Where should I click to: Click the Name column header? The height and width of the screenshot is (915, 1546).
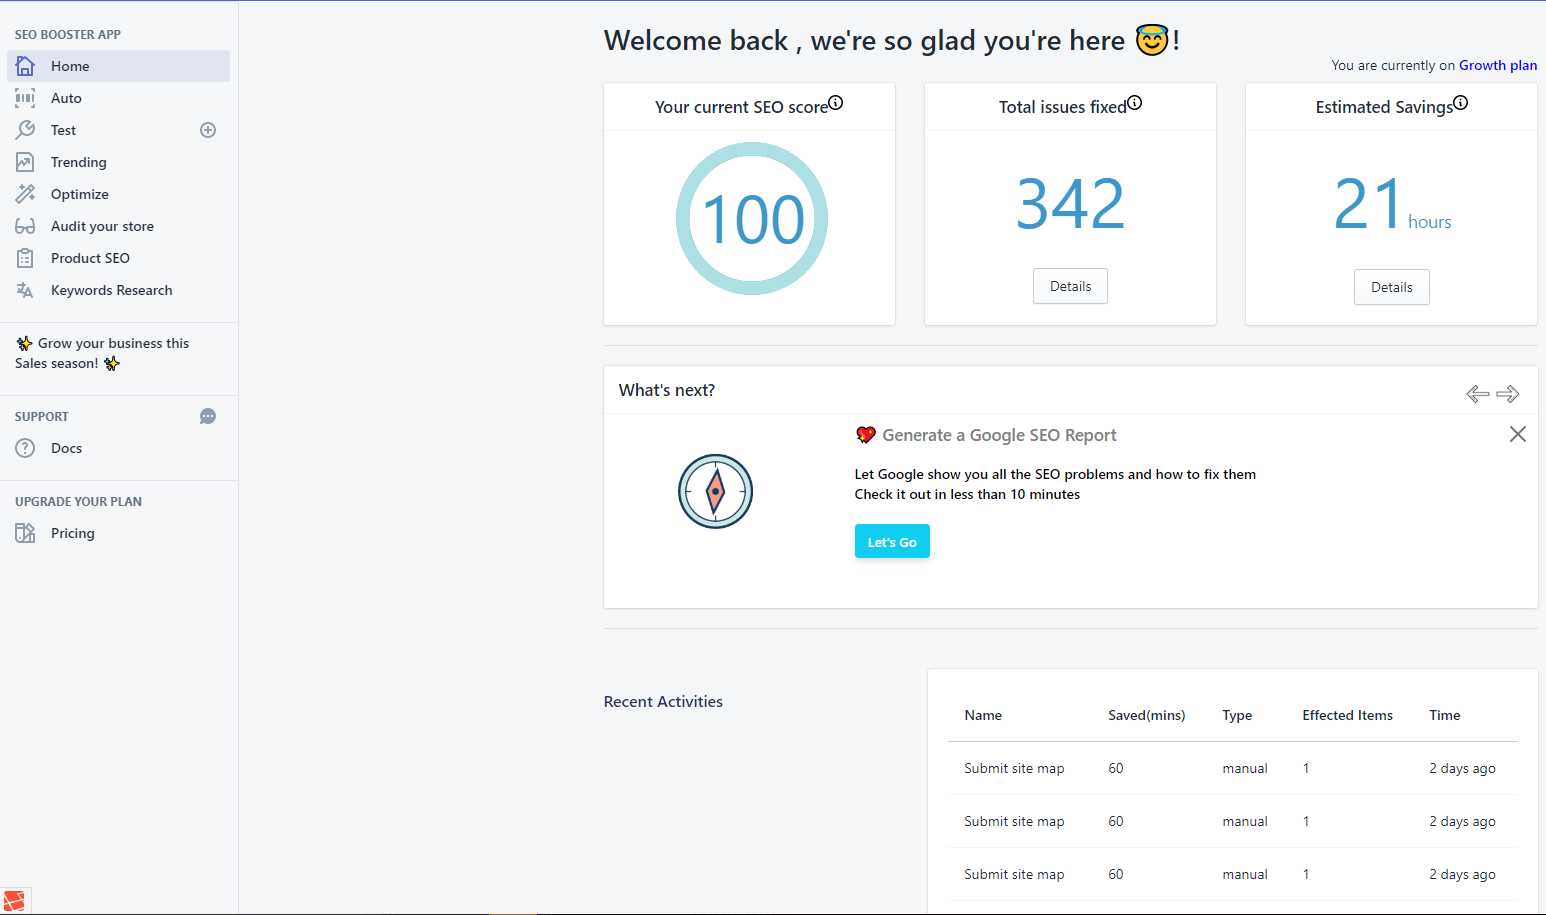coord(983,715)
